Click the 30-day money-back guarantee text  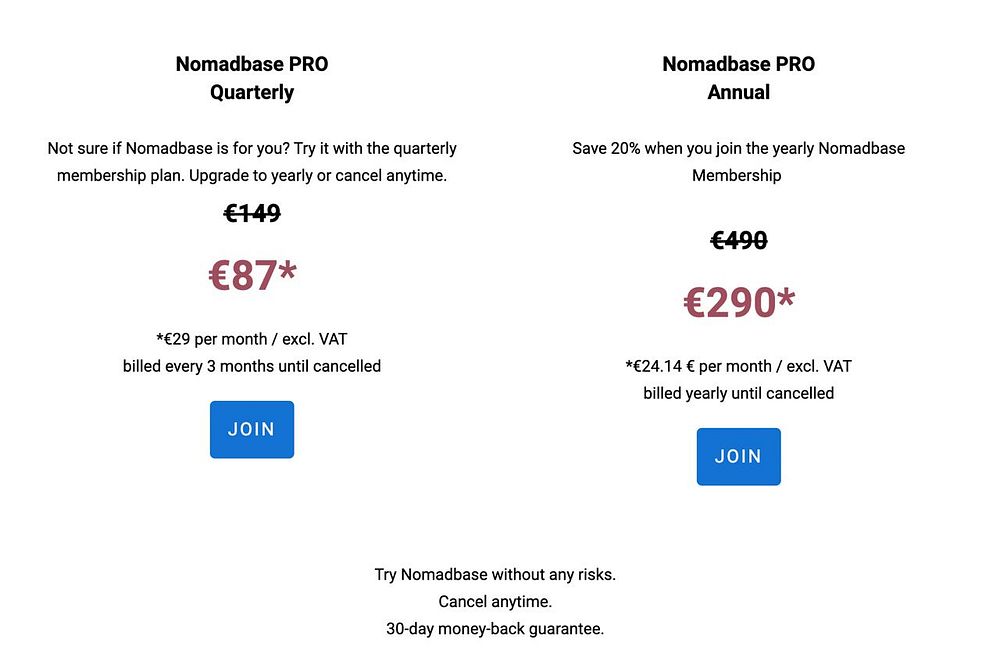(495, 629)
